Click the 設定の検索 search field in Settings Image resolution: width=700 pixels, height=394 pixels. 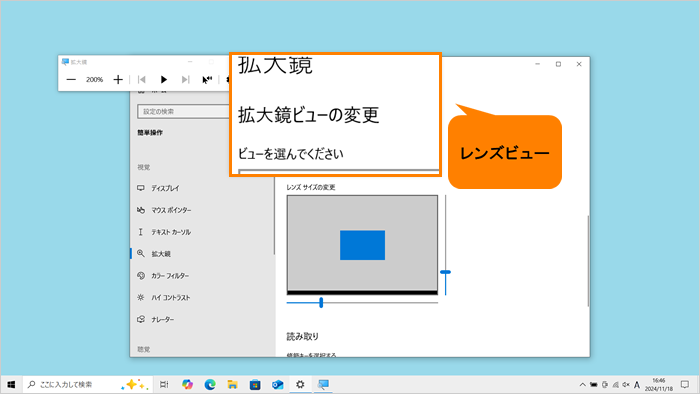(x=183, y=112)
